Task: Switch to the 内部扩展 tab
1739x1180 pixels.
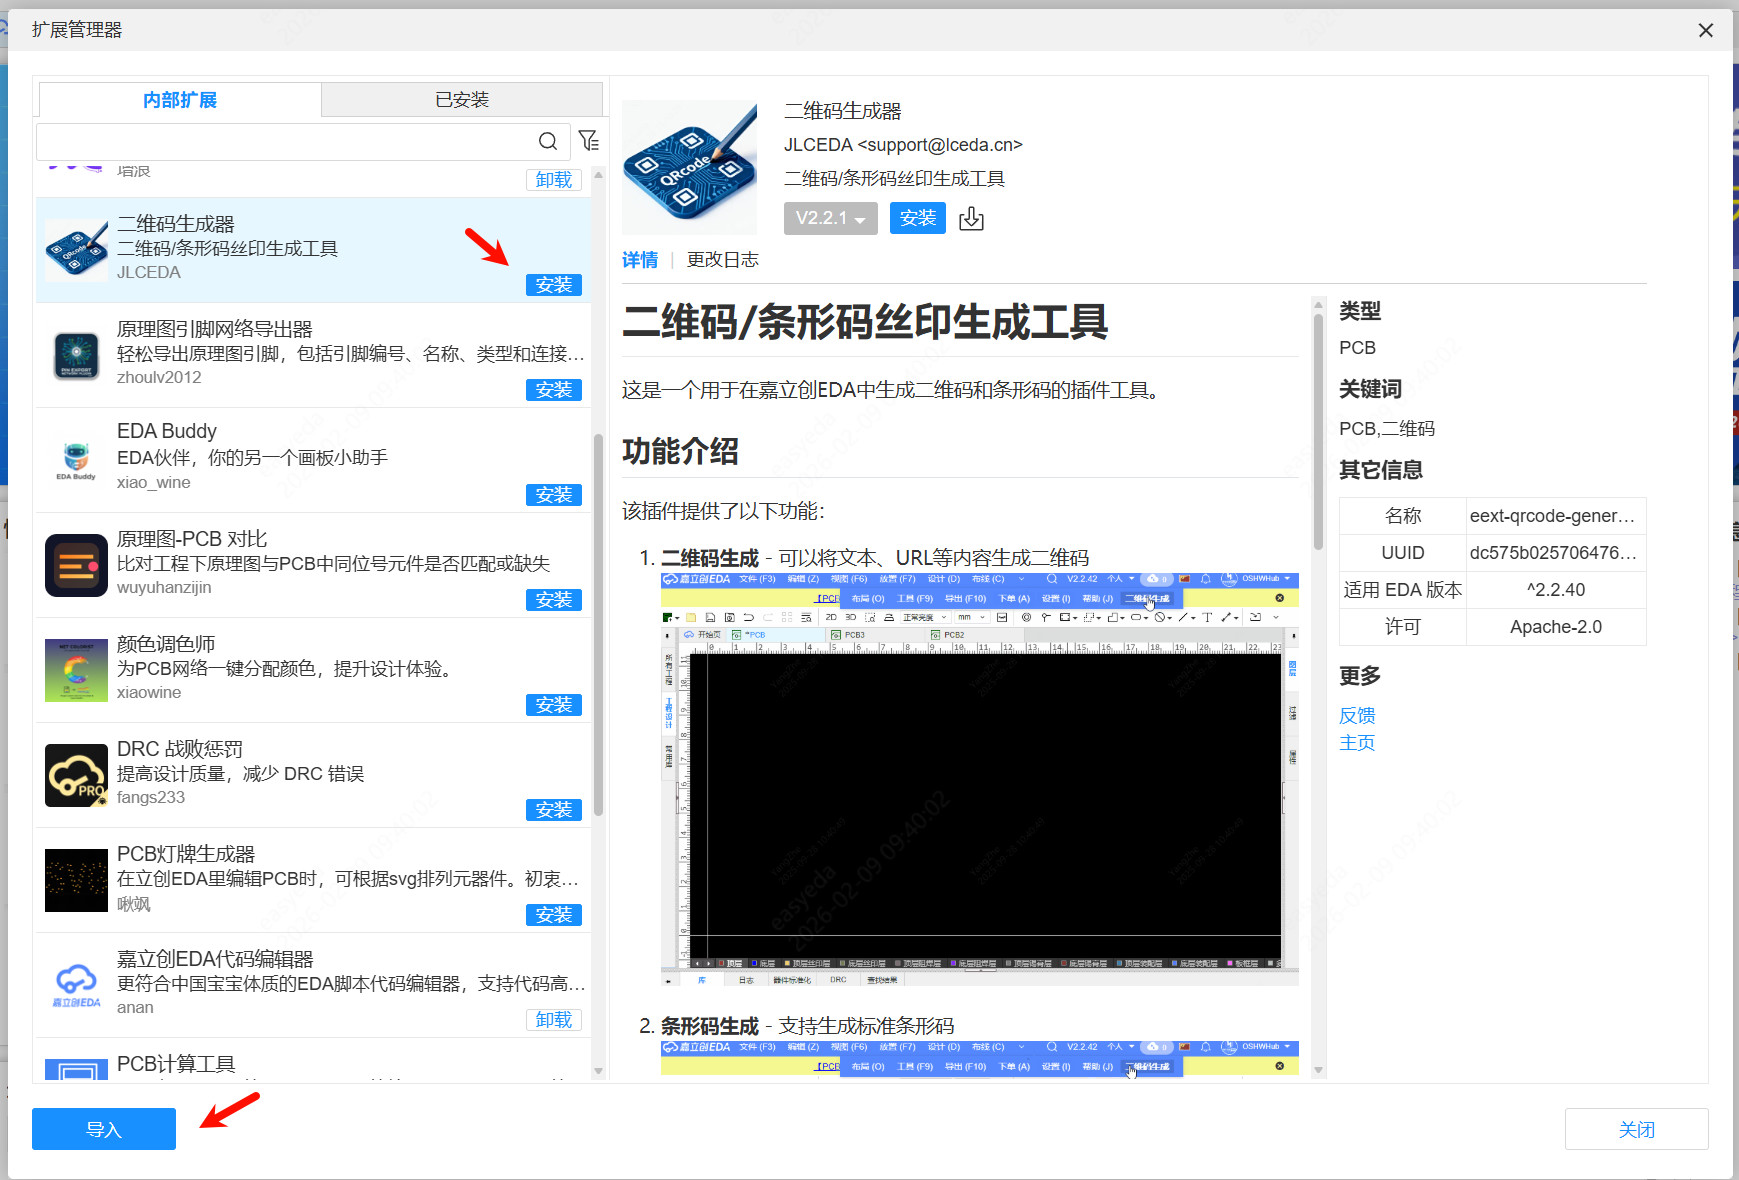Action: click(180, 100)
